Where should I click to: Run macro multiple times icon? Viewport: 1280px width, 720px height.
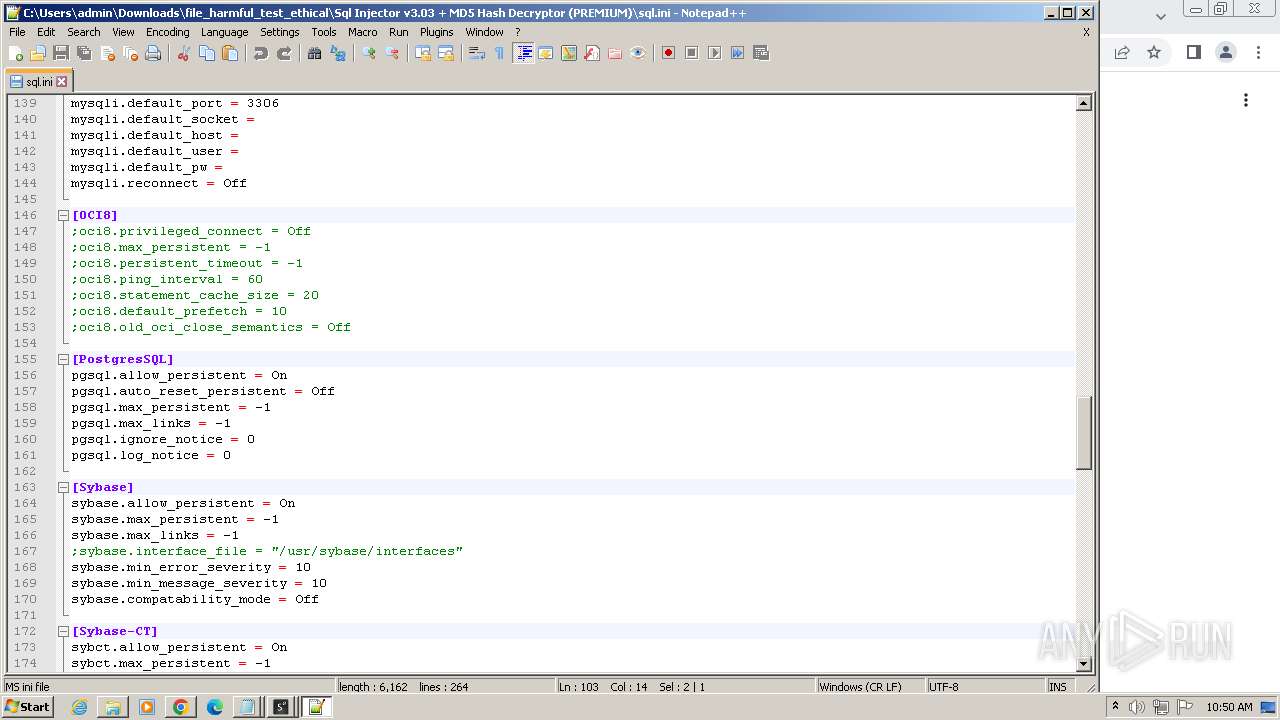pos(737,53)
